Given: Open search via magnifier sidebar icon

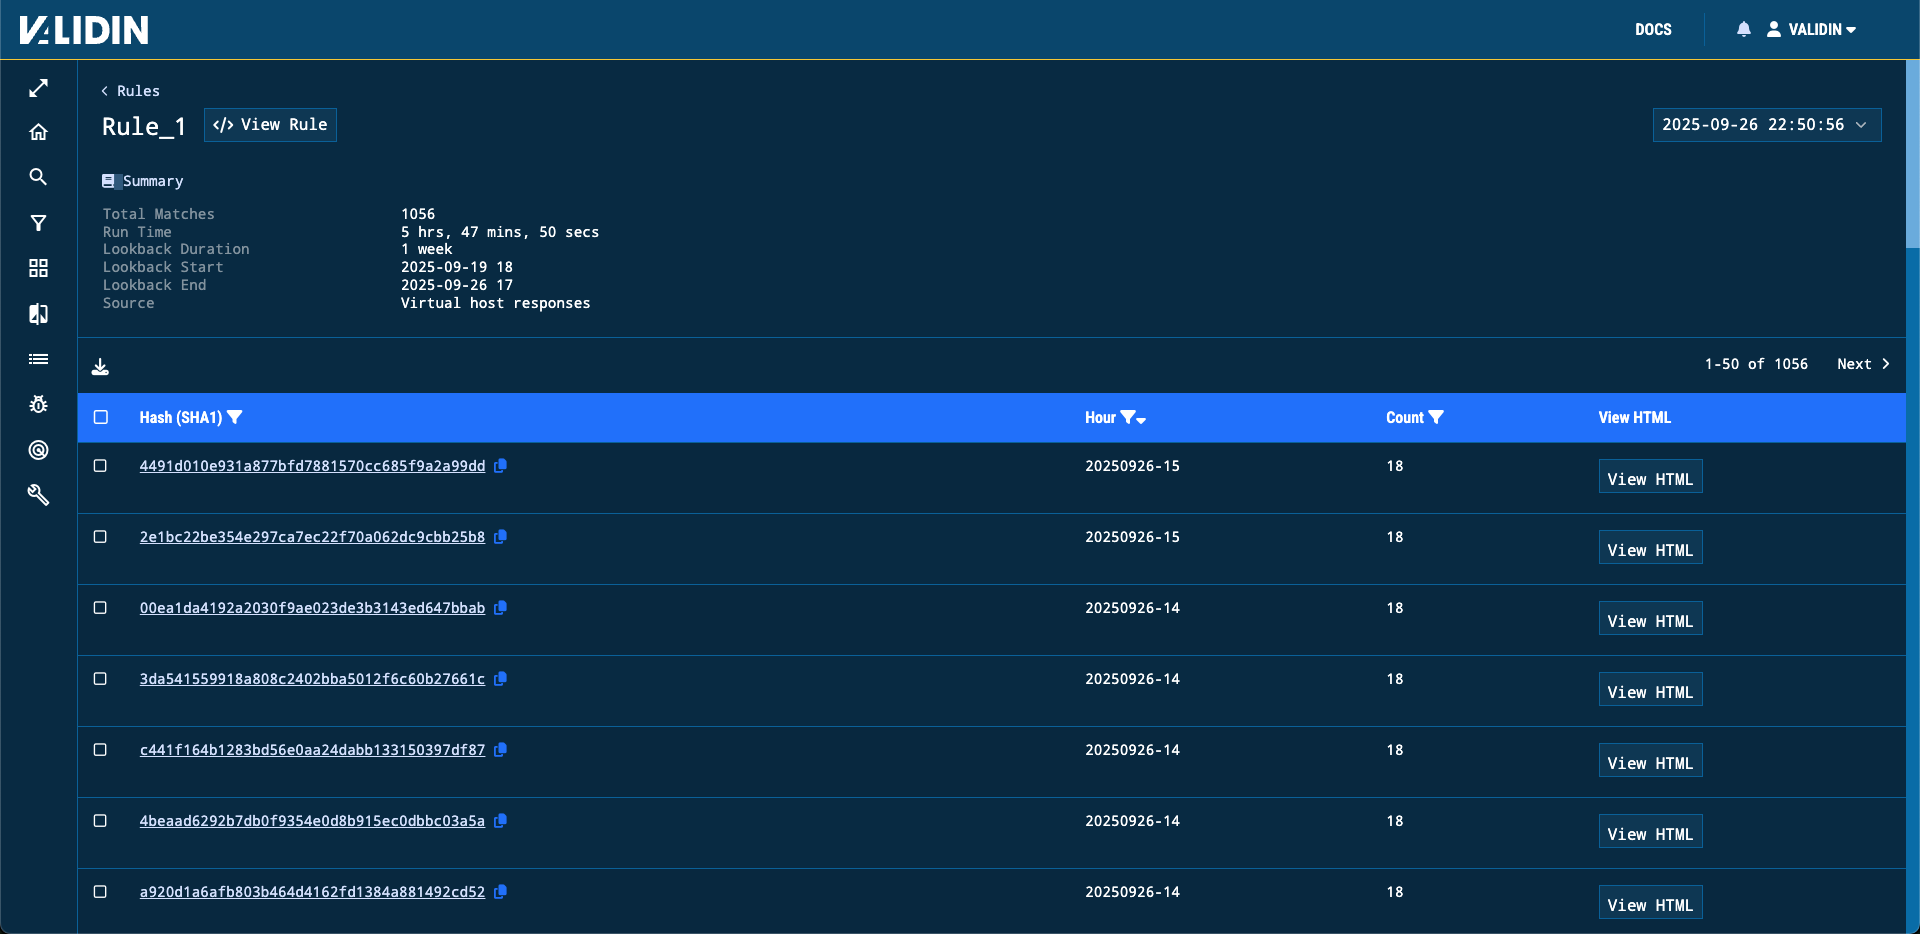Looking at the screenshot, I should click(38, 177).
